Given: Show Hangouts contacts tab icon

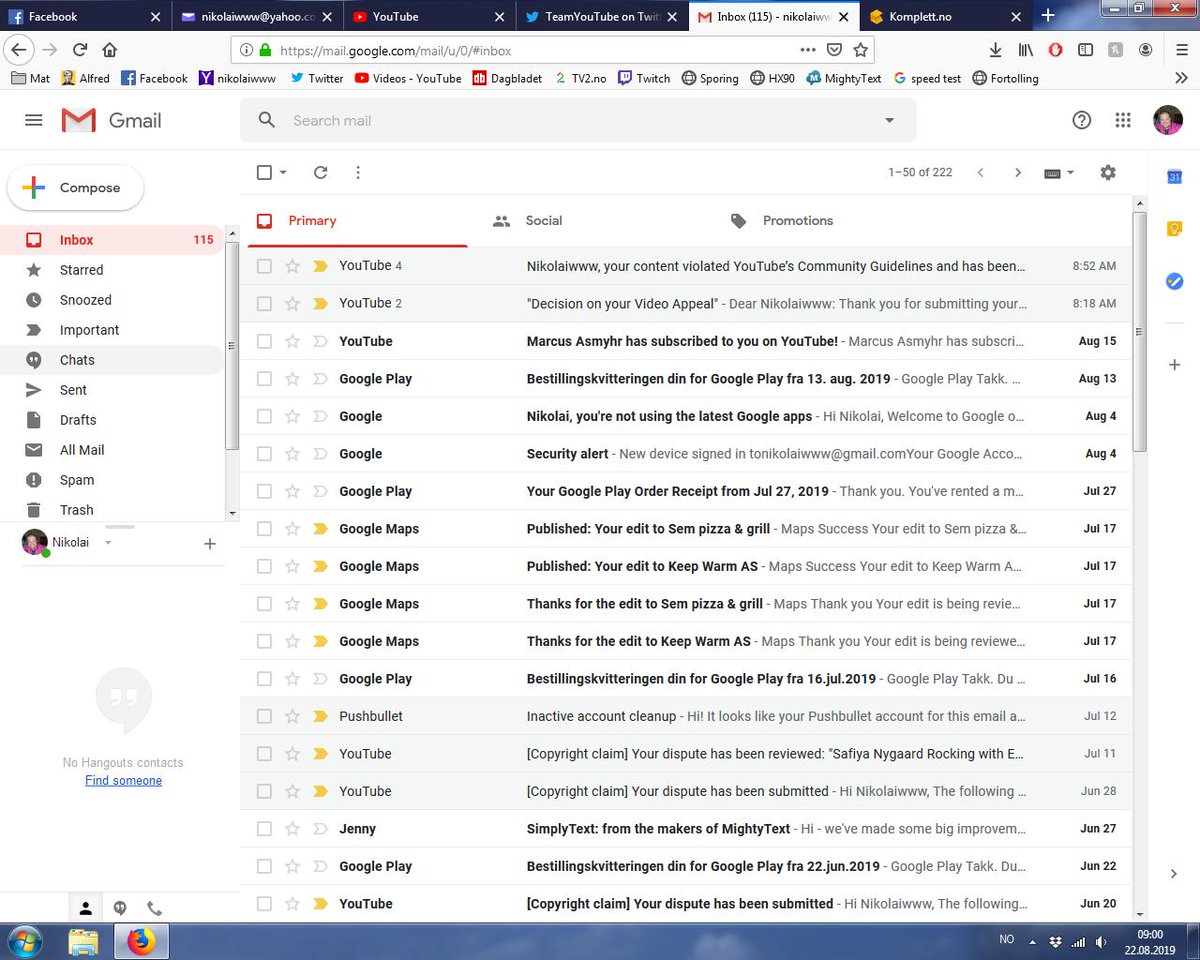Looking at the screenshot, I should tap(86, 908).
